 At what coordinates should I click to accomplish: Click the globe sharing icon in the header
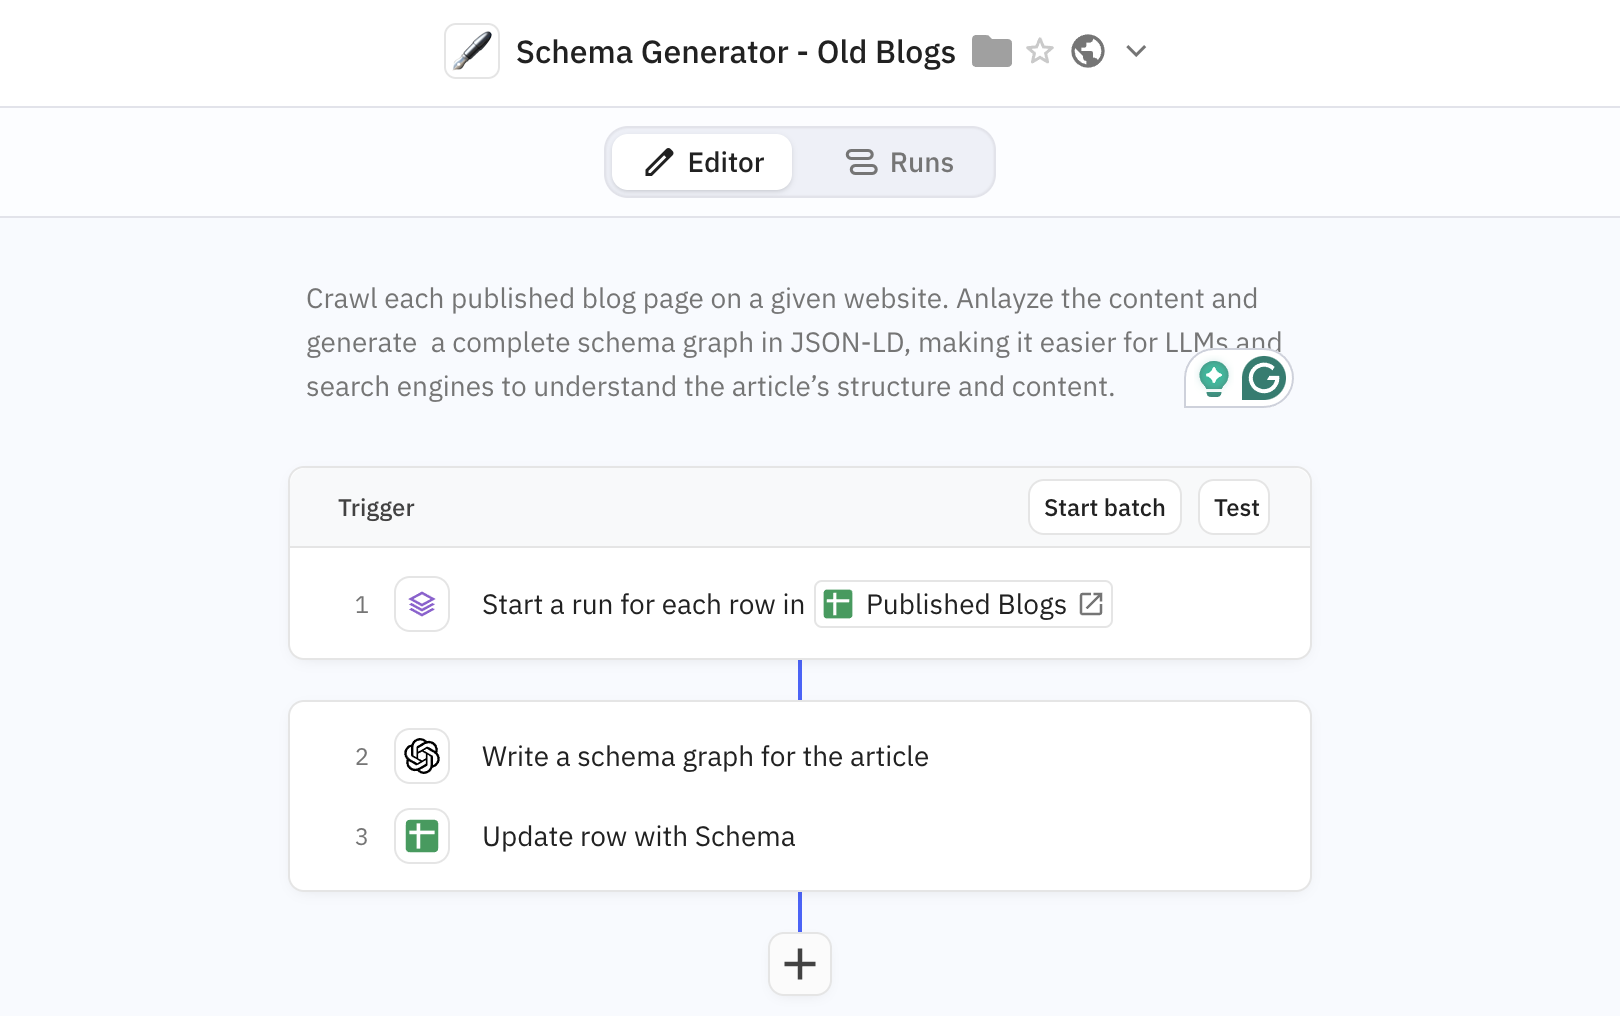[x=1088, y=50]
